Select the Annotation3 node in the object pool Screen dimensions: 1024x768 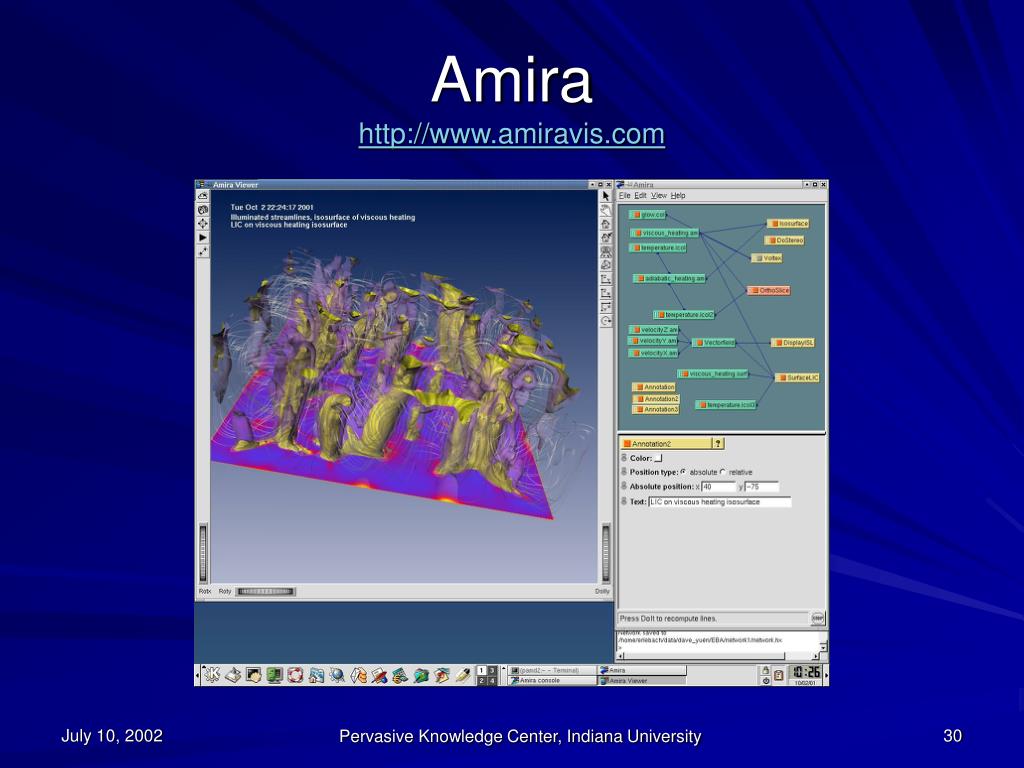click(656, 409)
